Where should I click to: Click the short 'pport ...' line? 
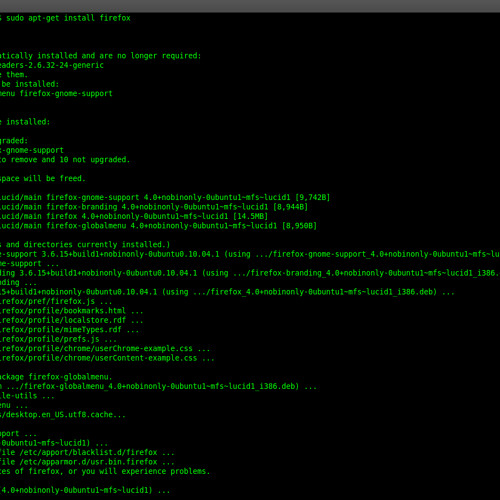click(x=18, y=434)
